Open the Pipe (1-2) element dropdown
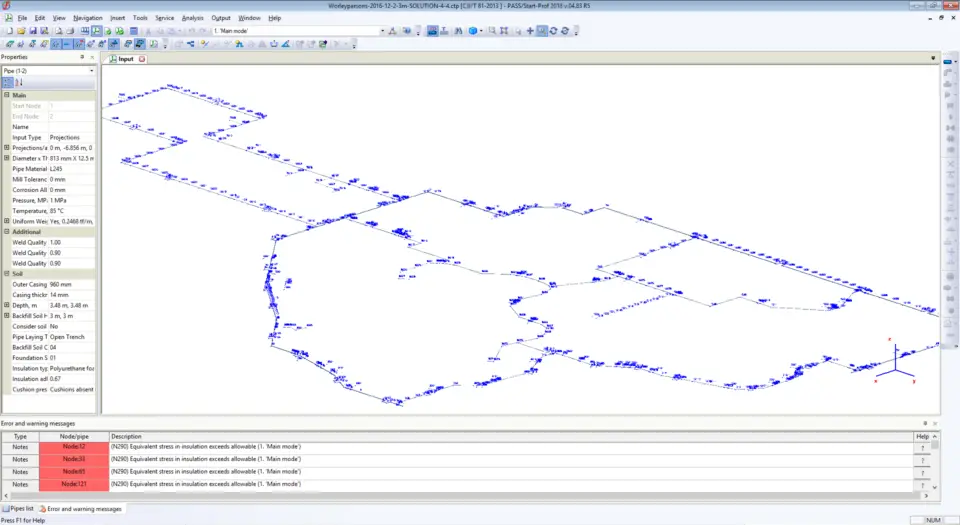Image resolution: width=960 pixels, height=525 pixels. pos(92,71)
